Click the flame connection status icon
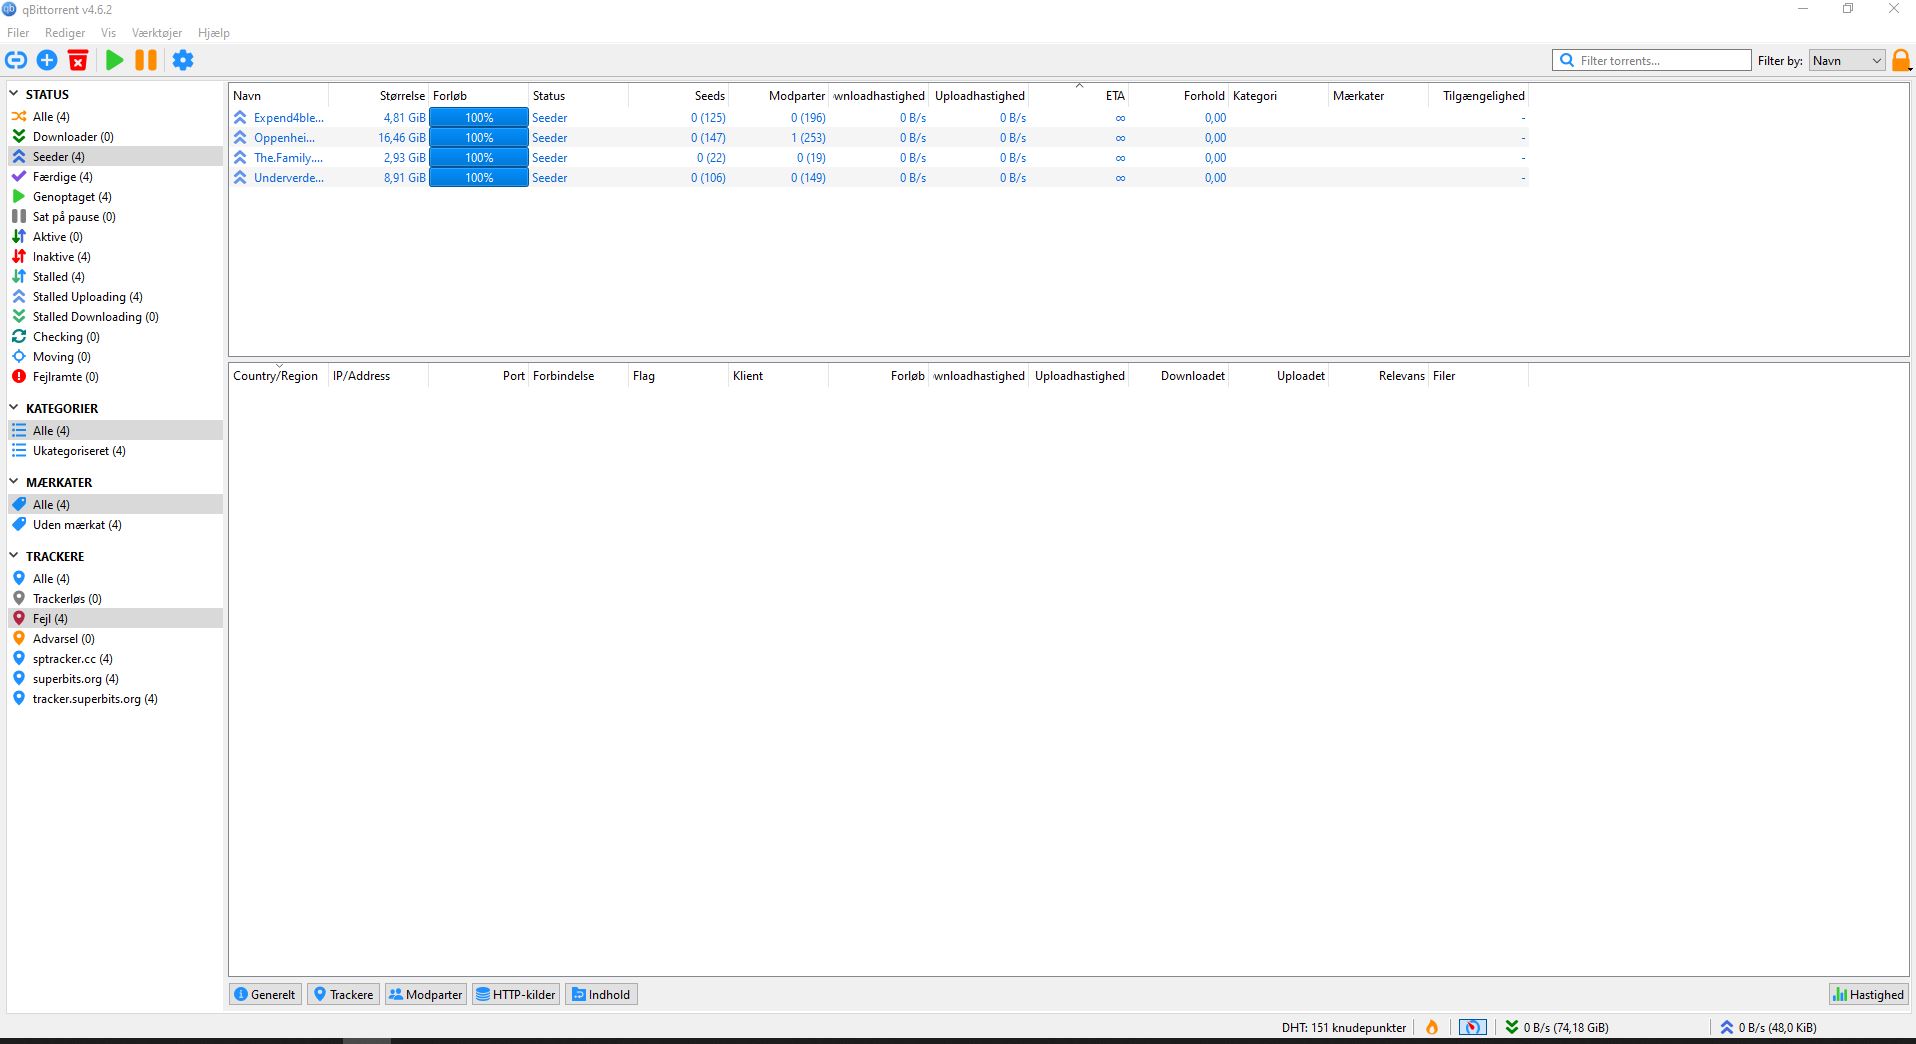Viewport: 1916px width, 1044px height. point(1432,1027)
